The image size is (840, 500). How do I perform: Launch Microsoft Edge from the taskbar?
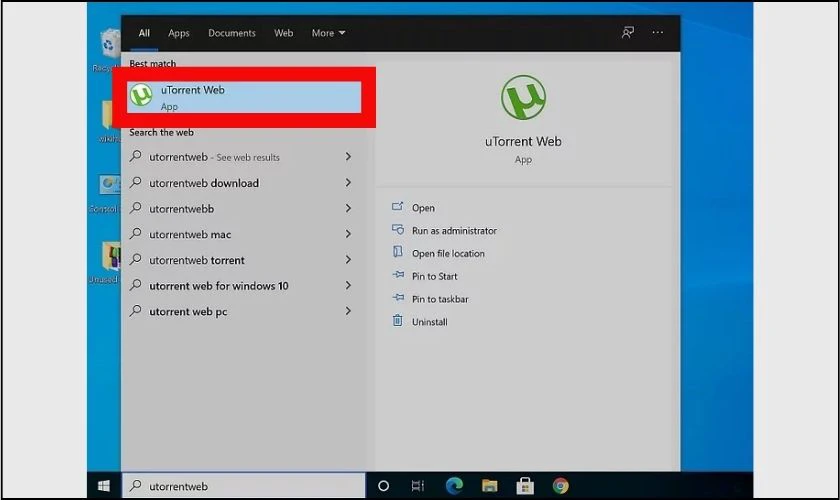(454, 486)
